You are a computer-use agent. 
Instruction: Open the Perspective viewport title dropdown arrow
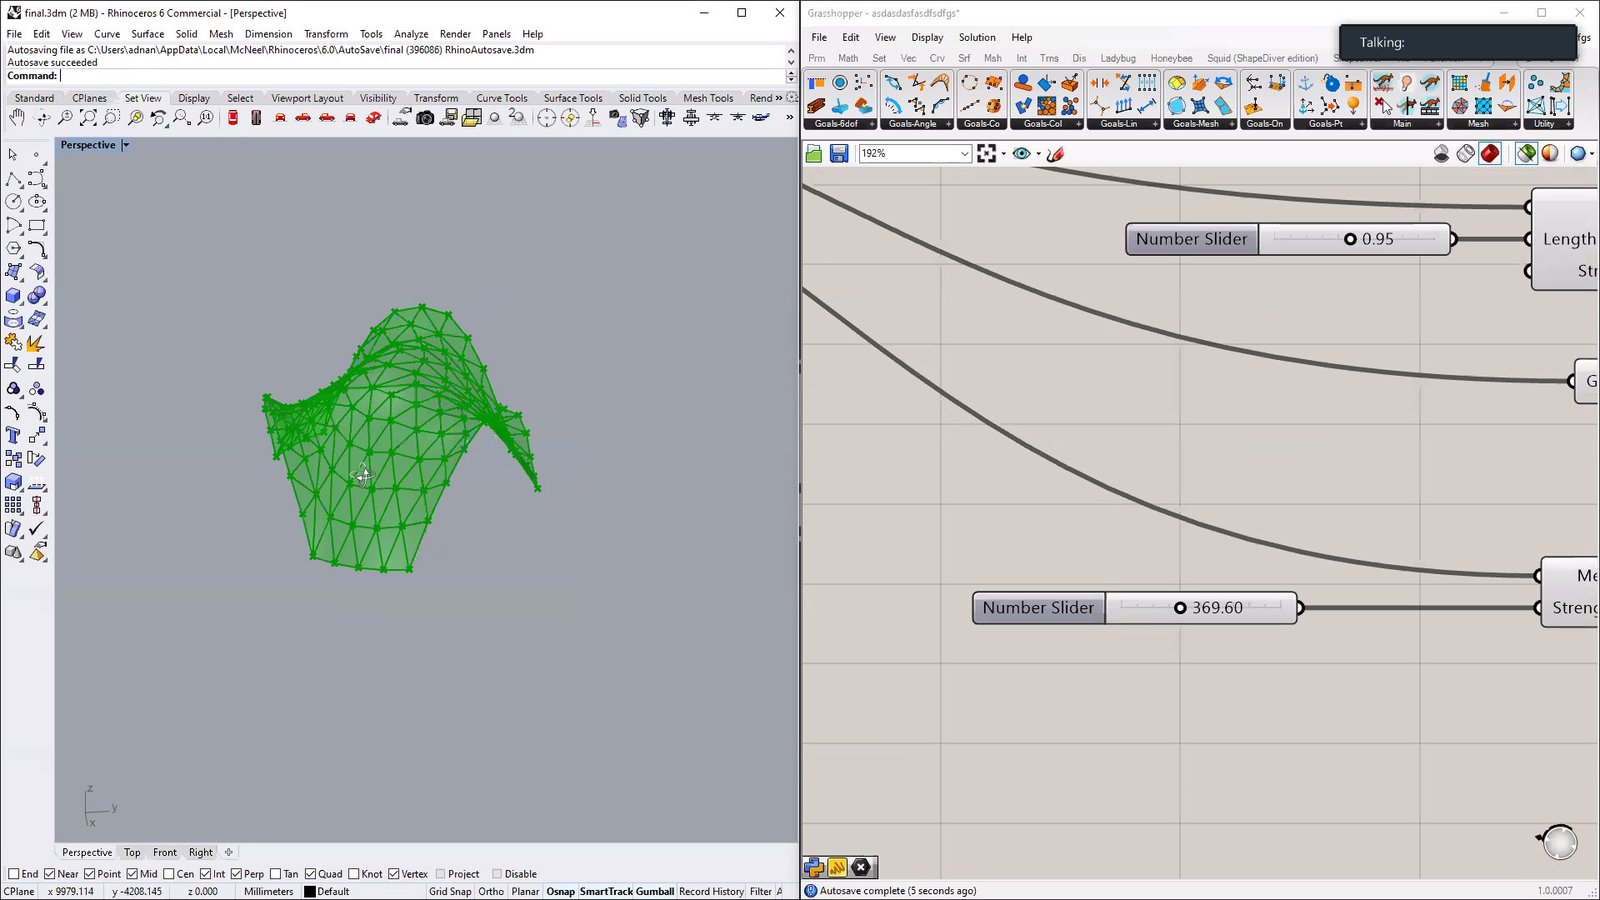pos(126,145)
